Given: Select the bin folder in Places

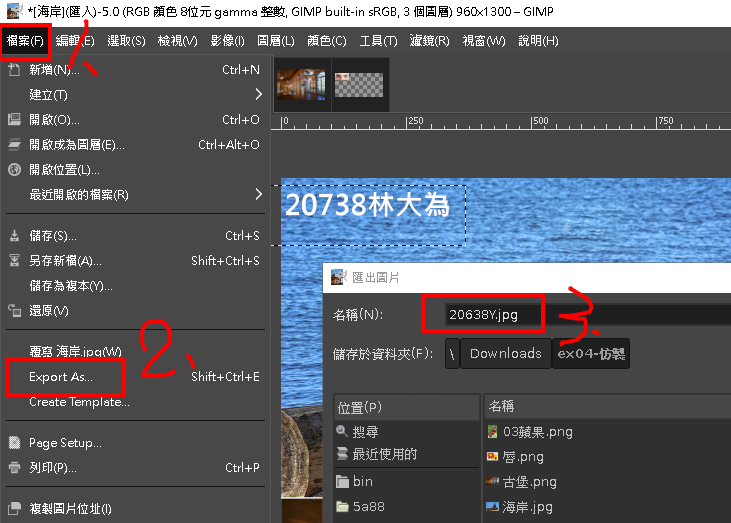Looking at the screenshot, I should tap(362, 481).
